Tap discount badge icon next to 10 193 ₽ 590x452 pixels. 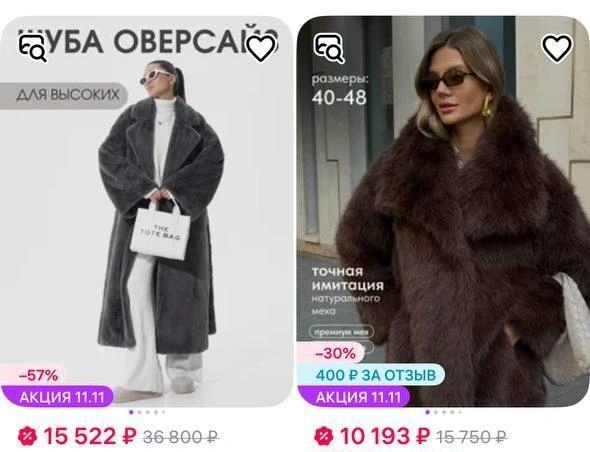324,436
